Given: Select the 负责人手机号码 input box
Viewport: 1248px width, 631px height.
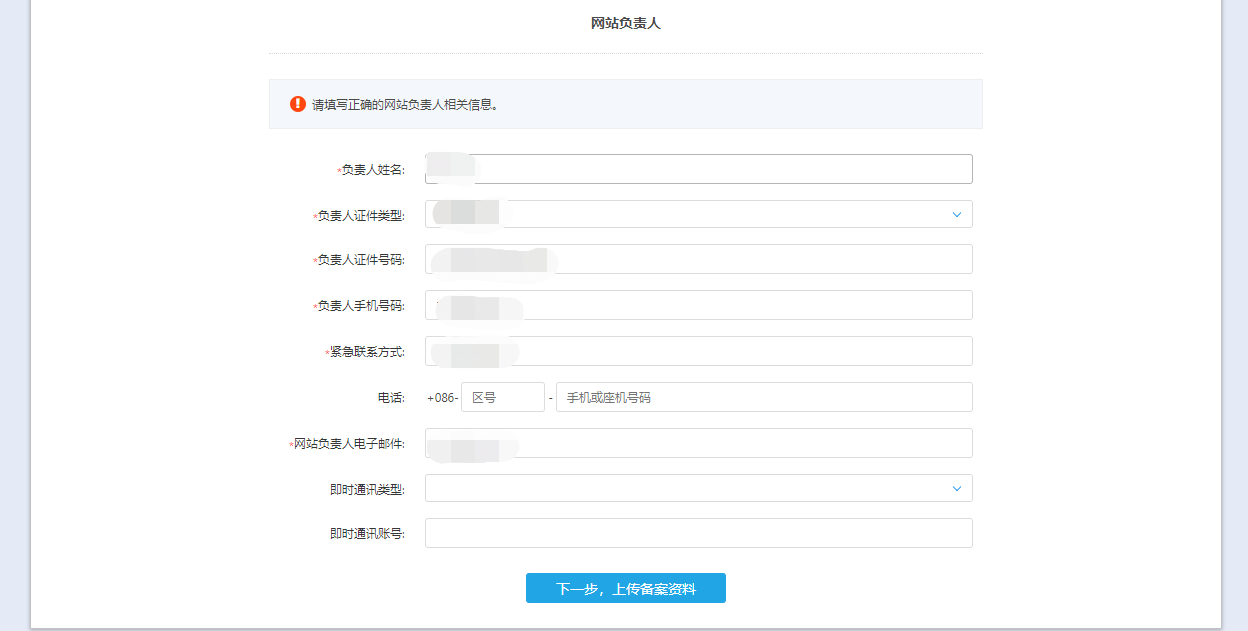Looking at the screenshot, I should coord(698,305).
